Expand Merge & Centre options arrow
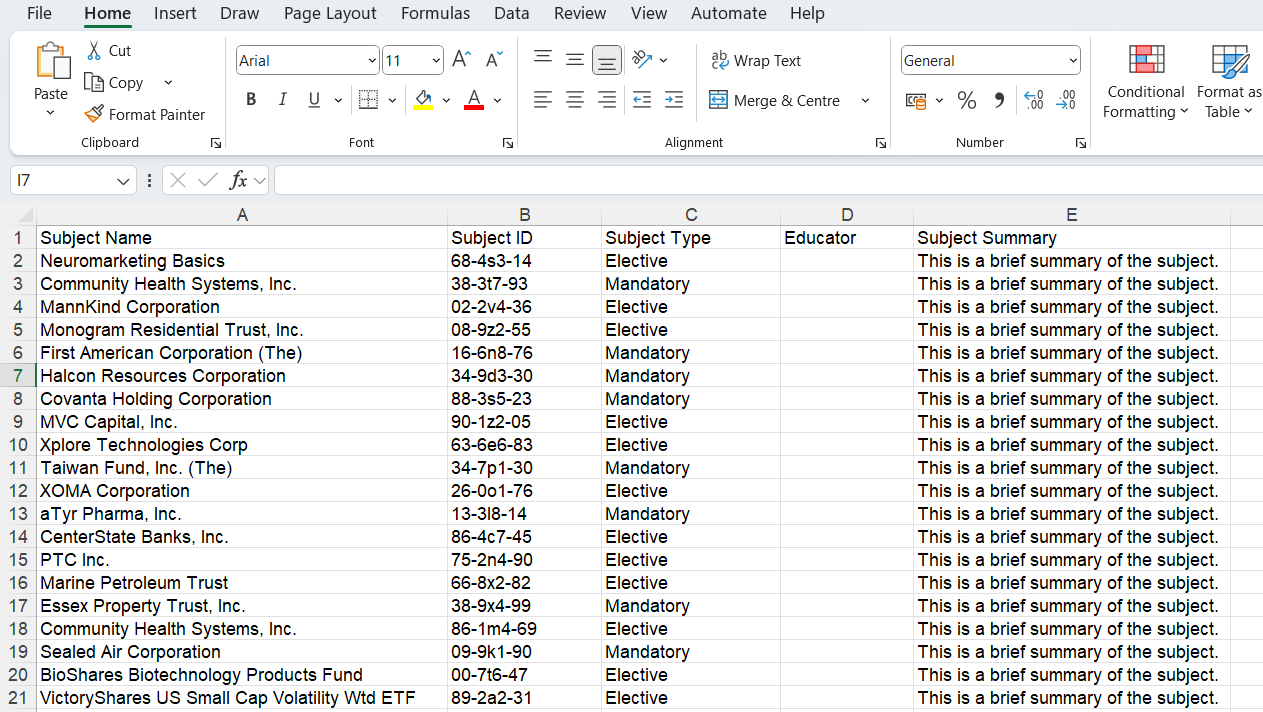 pyautogui.click(x=865, y=100)
